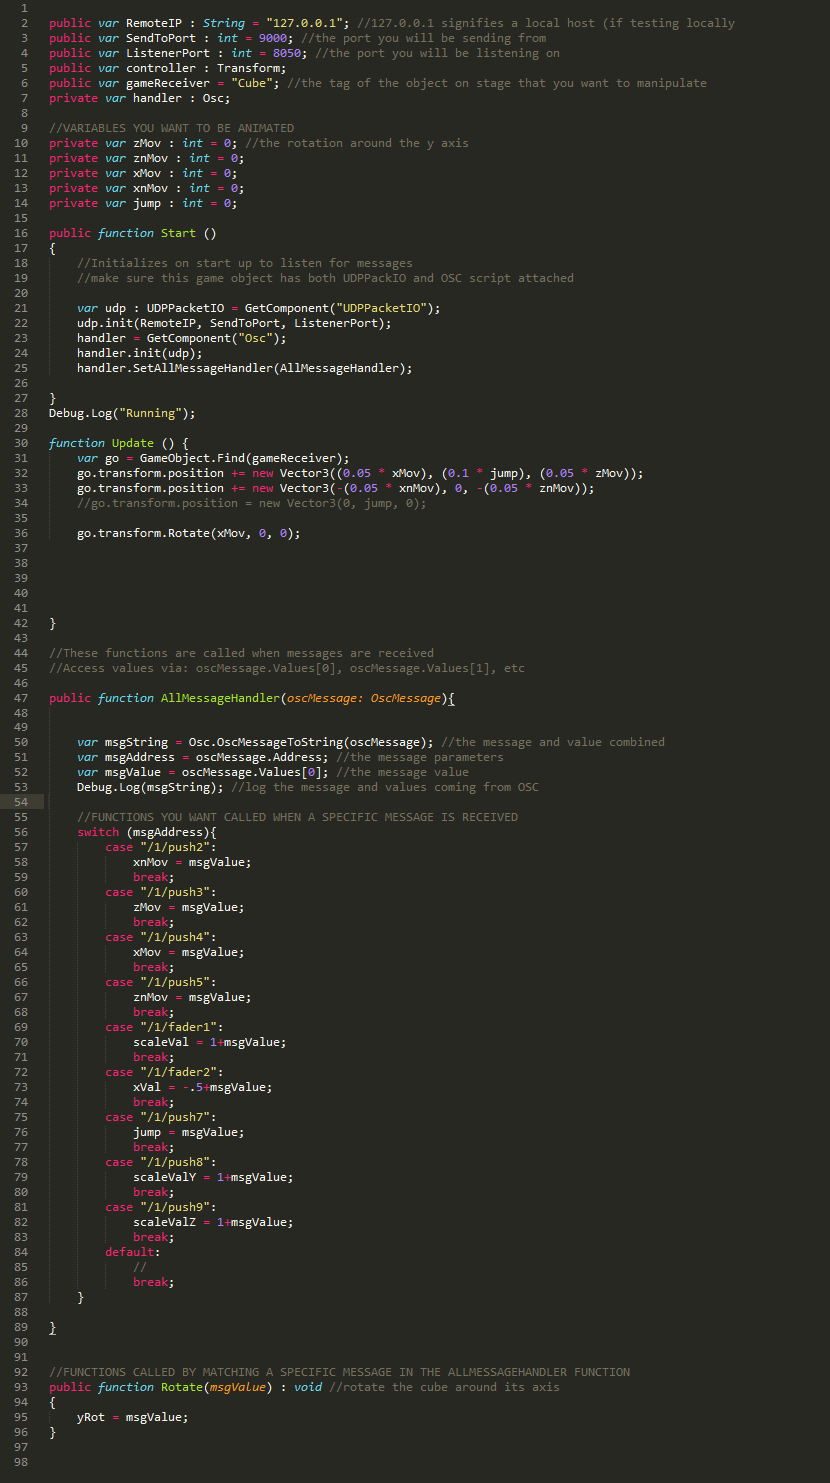Click line number 98 in the gutter
830x1483 pixels.
pyautogui.click(x=21, y=1462)
